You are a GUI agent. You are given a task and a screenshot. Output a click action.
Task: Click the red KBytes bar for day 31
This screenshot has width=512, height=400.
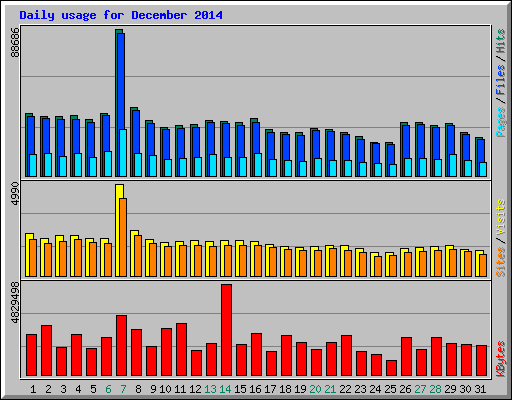pyautogui.click(x=481, y=361)
